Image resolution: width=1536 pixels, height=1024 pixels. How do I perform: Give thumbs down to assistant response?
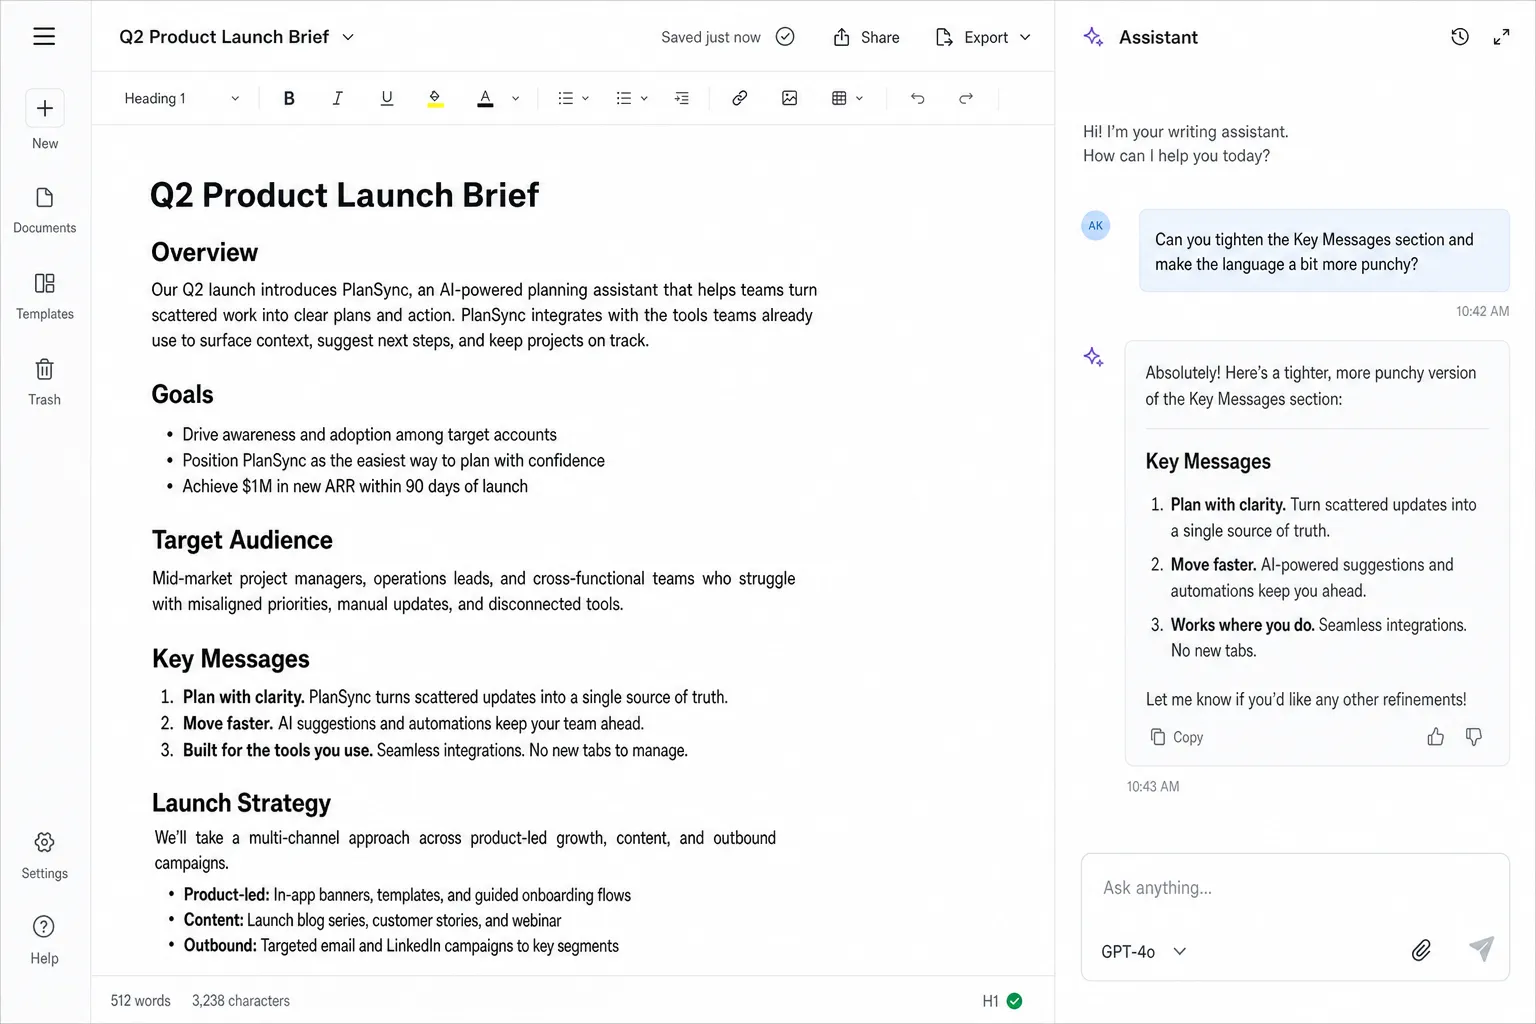[1474, 737]
